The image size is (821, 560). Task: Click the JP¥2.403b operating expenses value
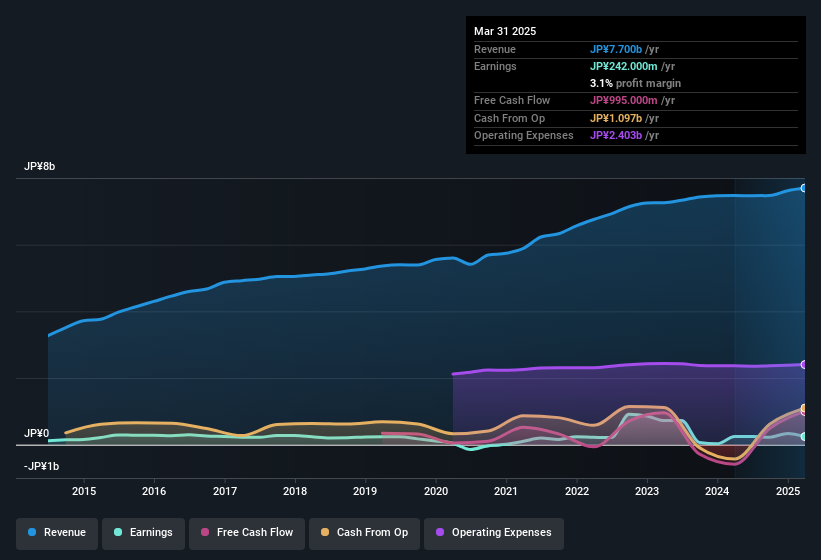click(x=616, y=136)
